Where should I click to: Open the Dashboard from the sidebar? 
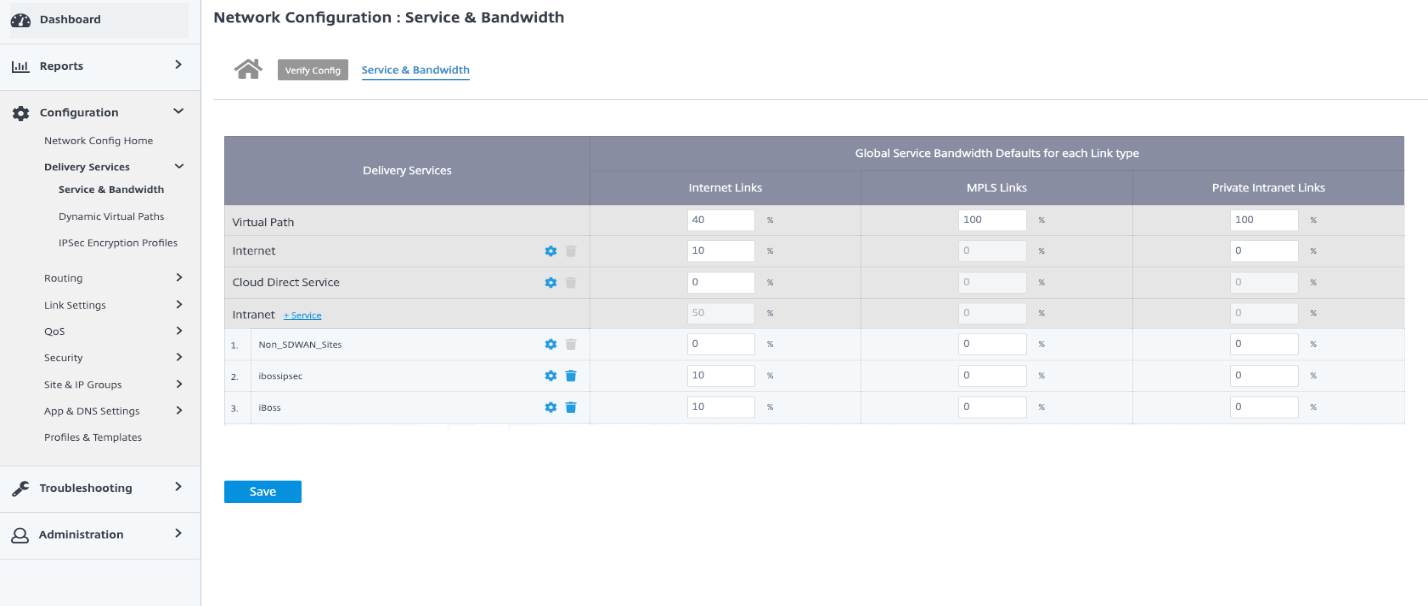[70, 19]
